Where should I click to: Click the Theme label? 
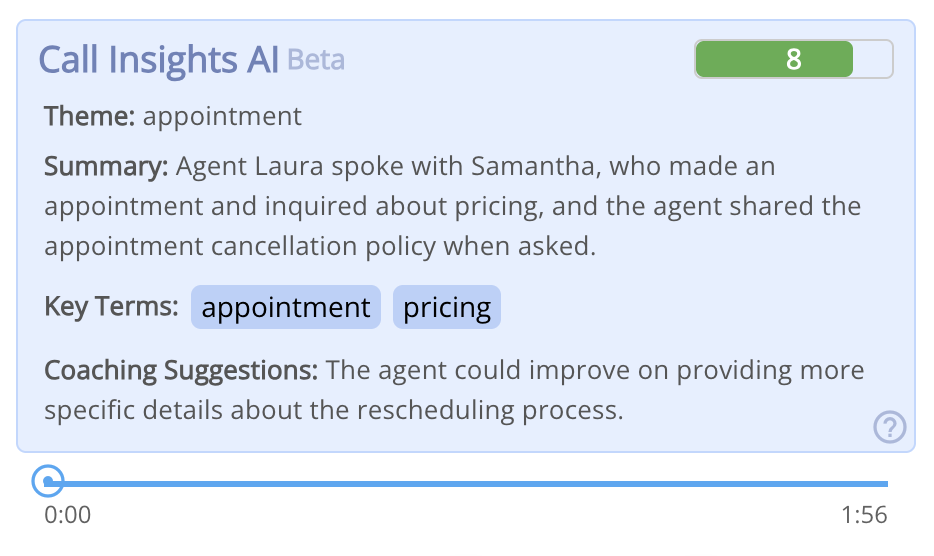coord(90,116)
